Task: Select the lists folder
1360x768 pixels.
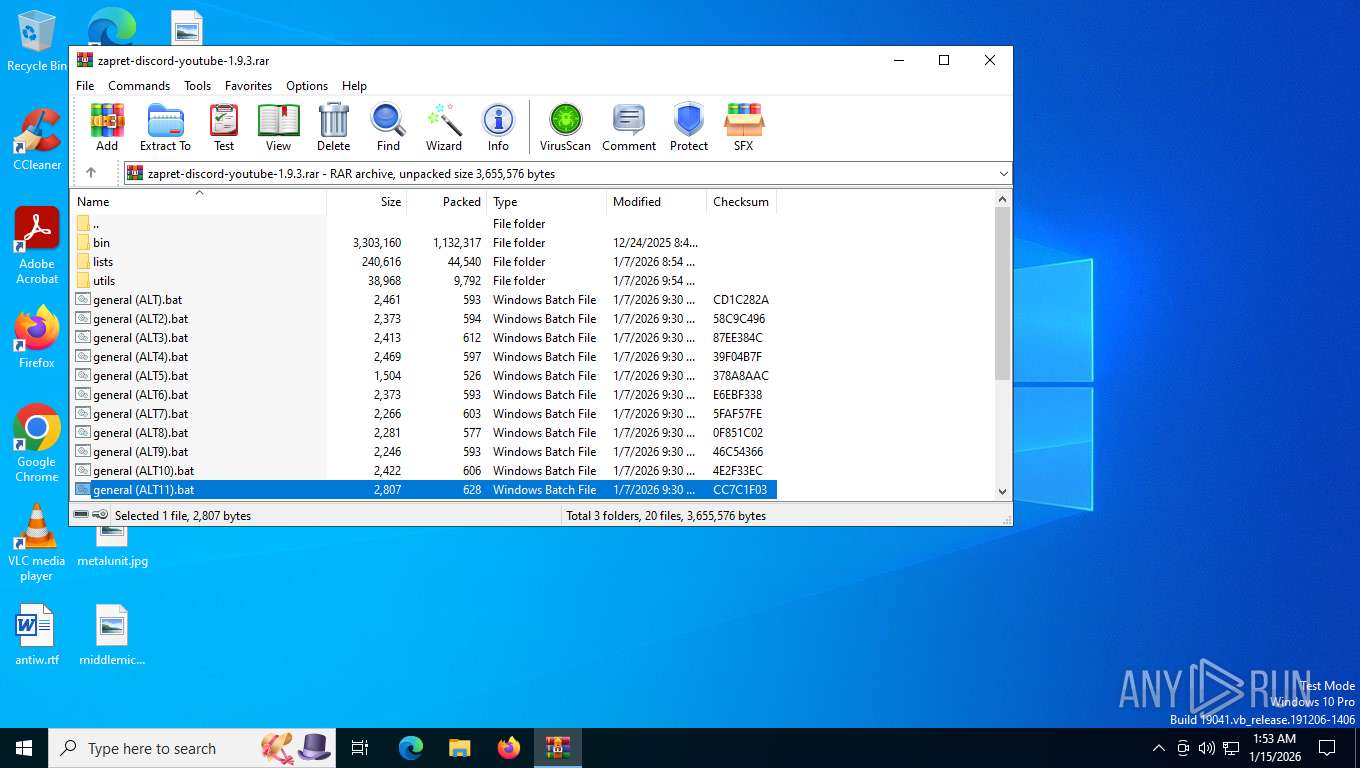Action: point(424,262)
